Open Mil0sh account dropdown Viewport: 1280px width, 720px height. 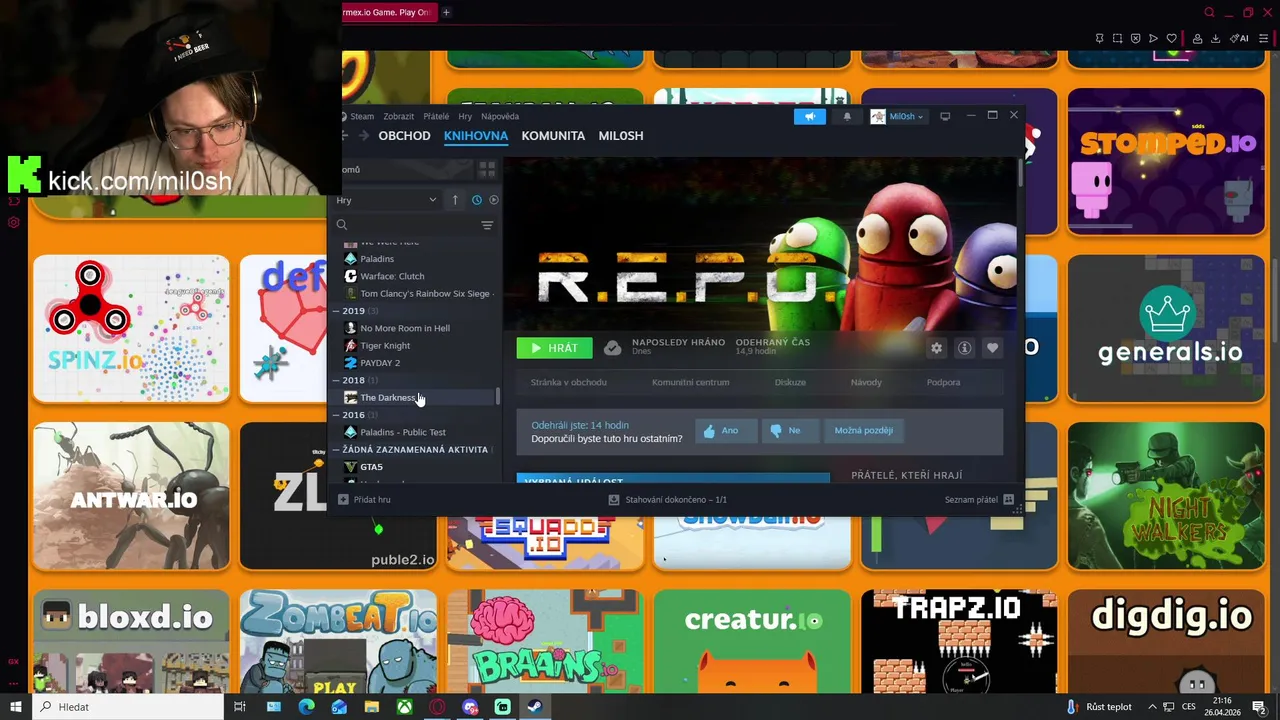coord(897,116)
